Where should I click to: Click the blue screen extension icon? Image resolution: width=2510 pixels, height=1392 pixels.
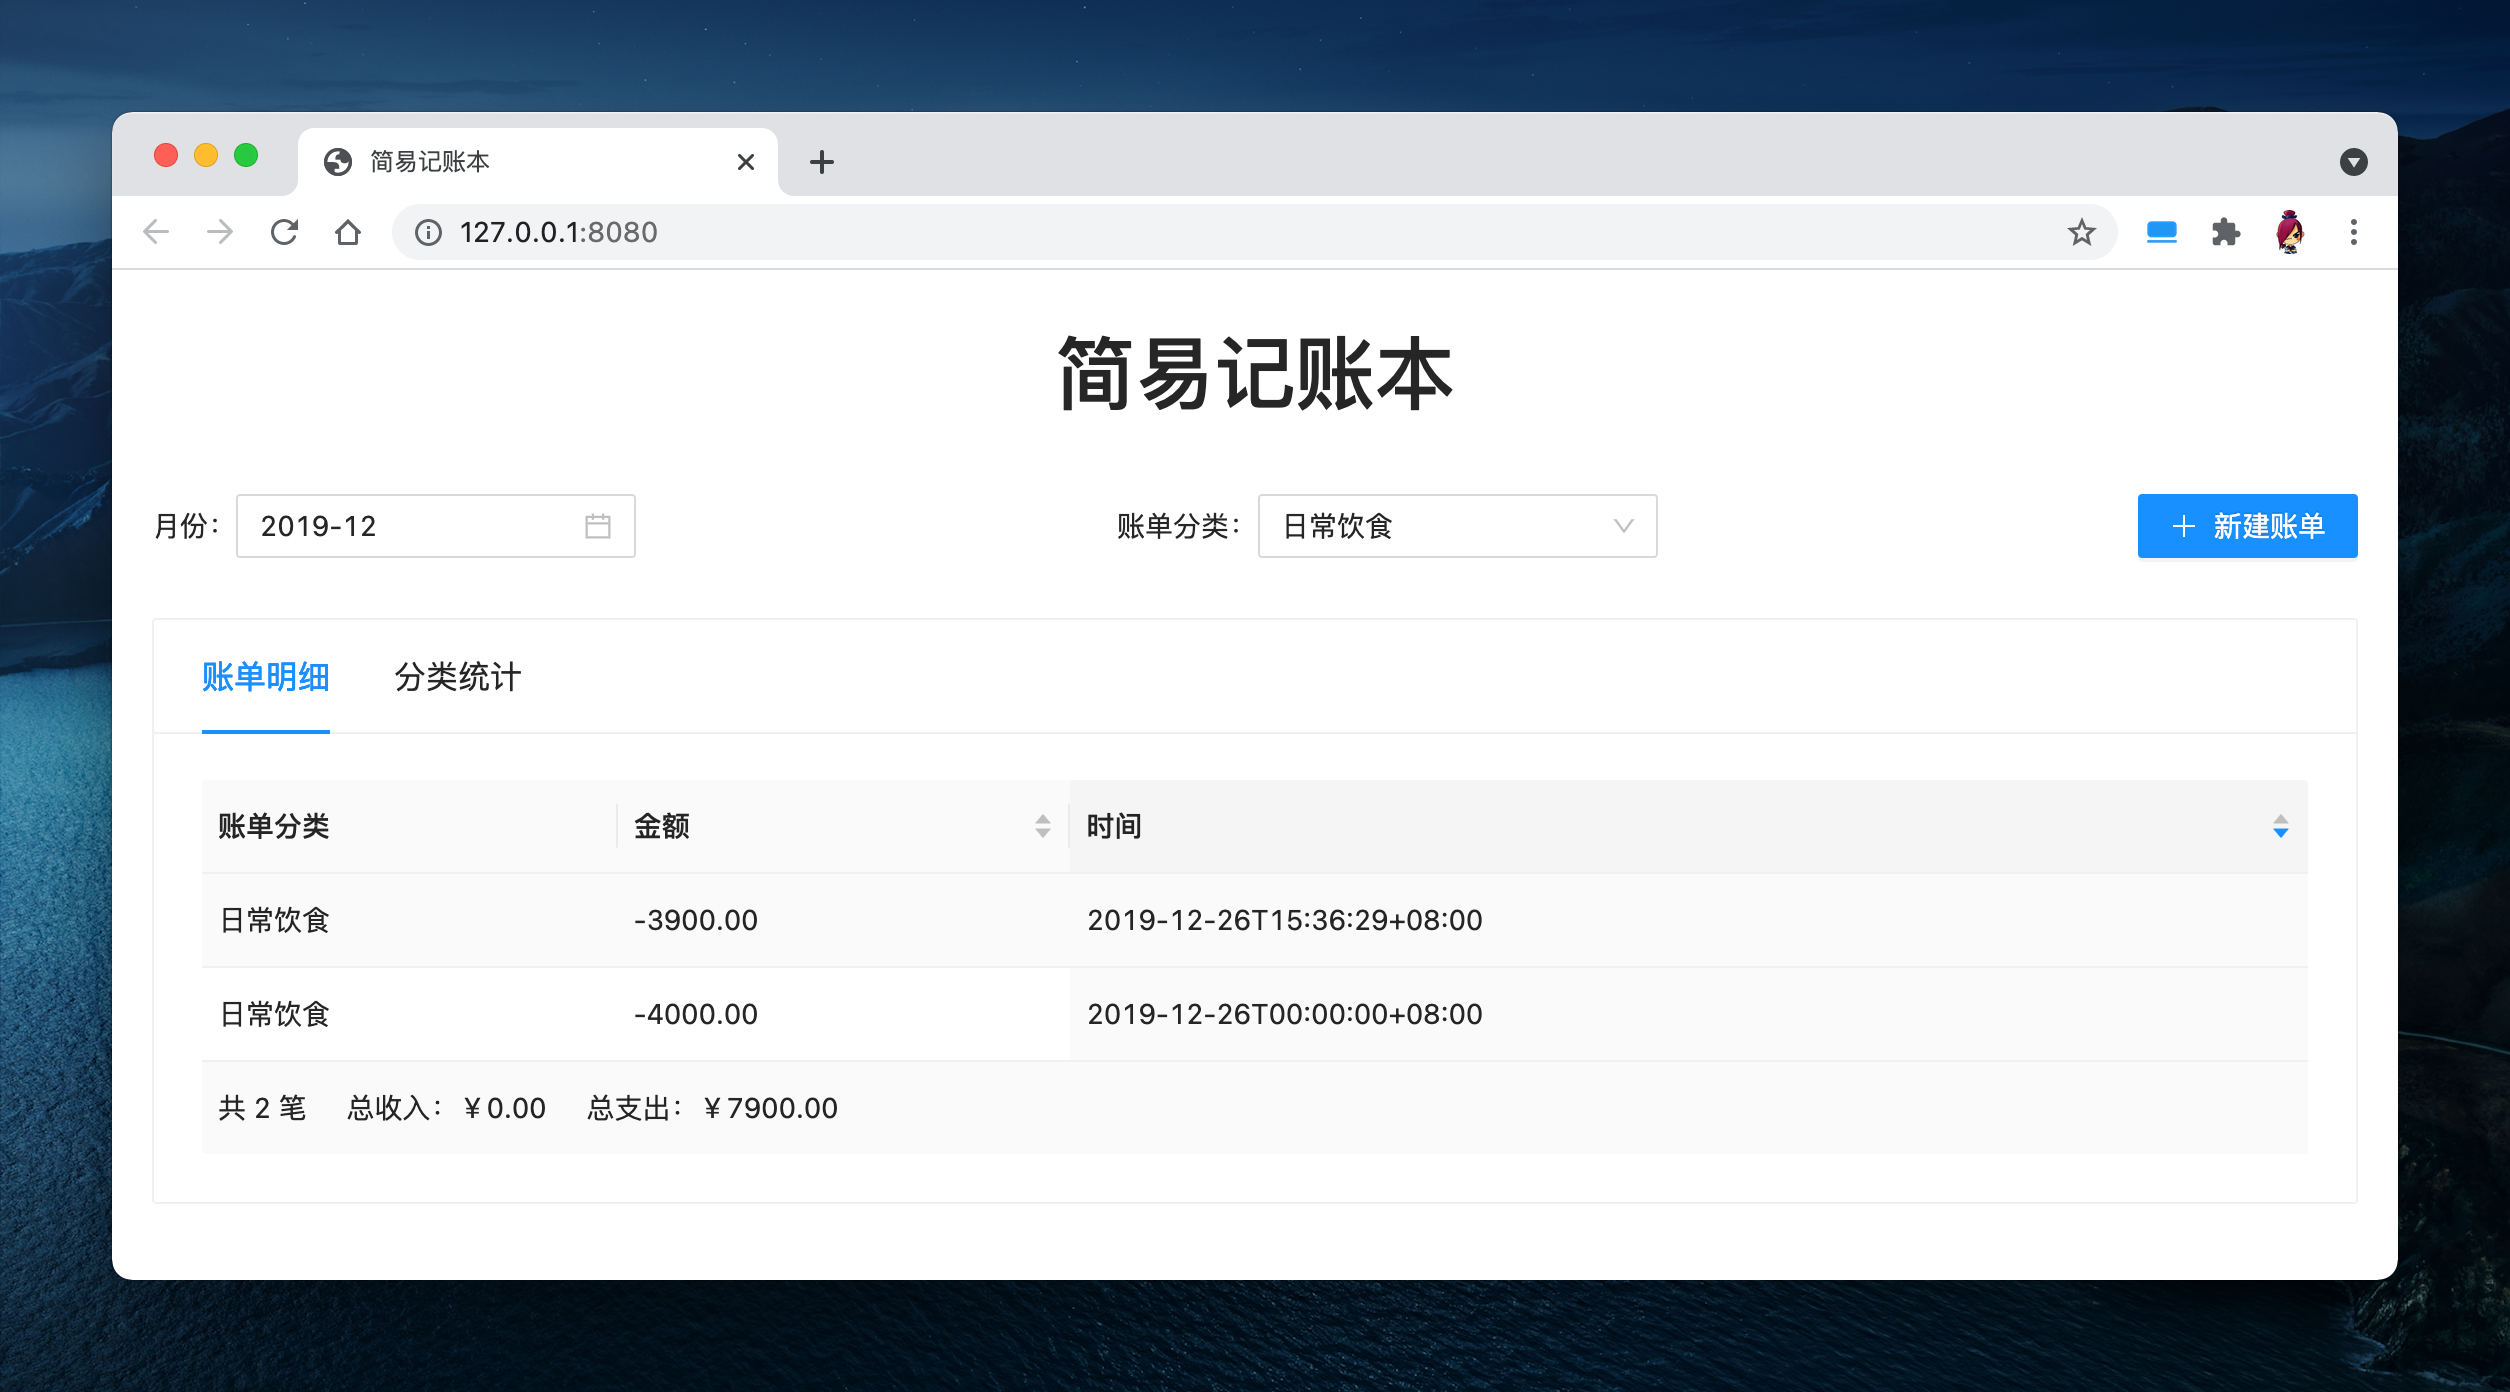pyautogui.click(x=2161, y=232)
